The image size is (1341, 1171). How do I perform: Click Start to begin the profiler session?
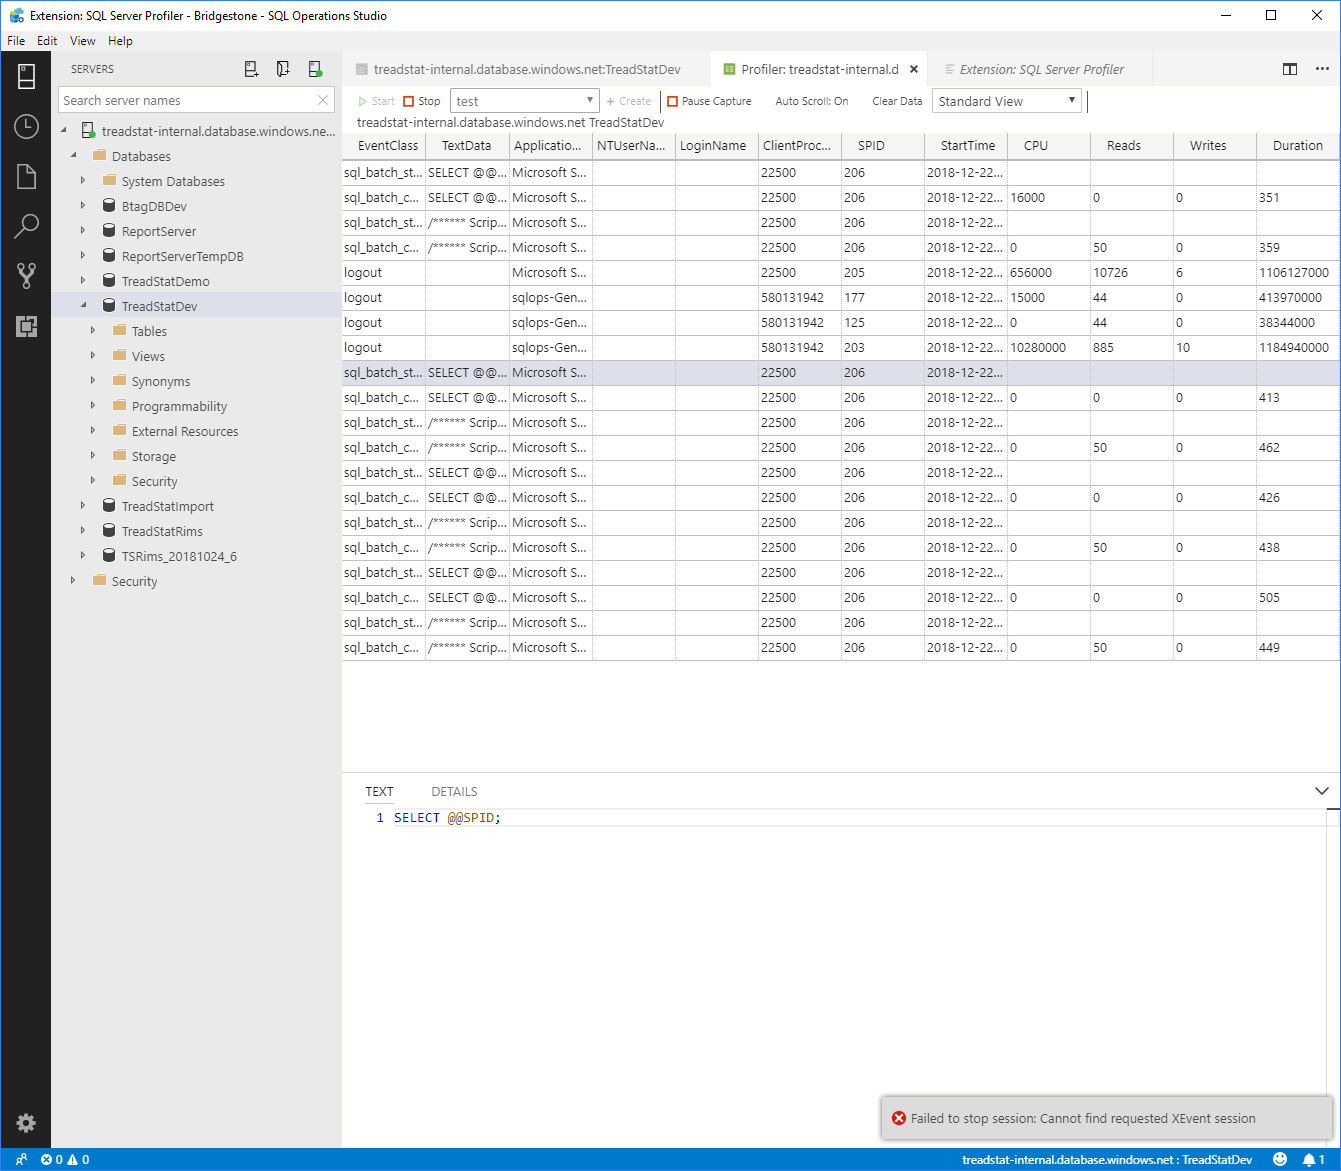[375, 100]
